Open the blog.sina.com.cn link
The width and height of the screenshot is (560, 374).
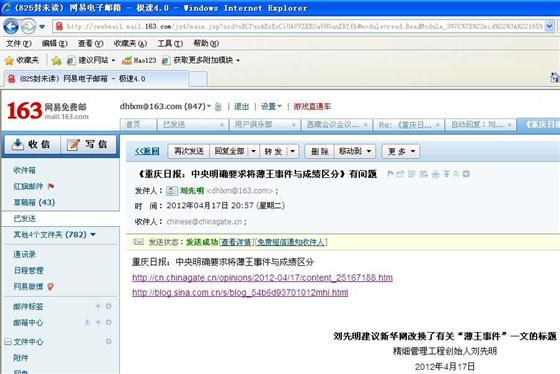[240, 293]
